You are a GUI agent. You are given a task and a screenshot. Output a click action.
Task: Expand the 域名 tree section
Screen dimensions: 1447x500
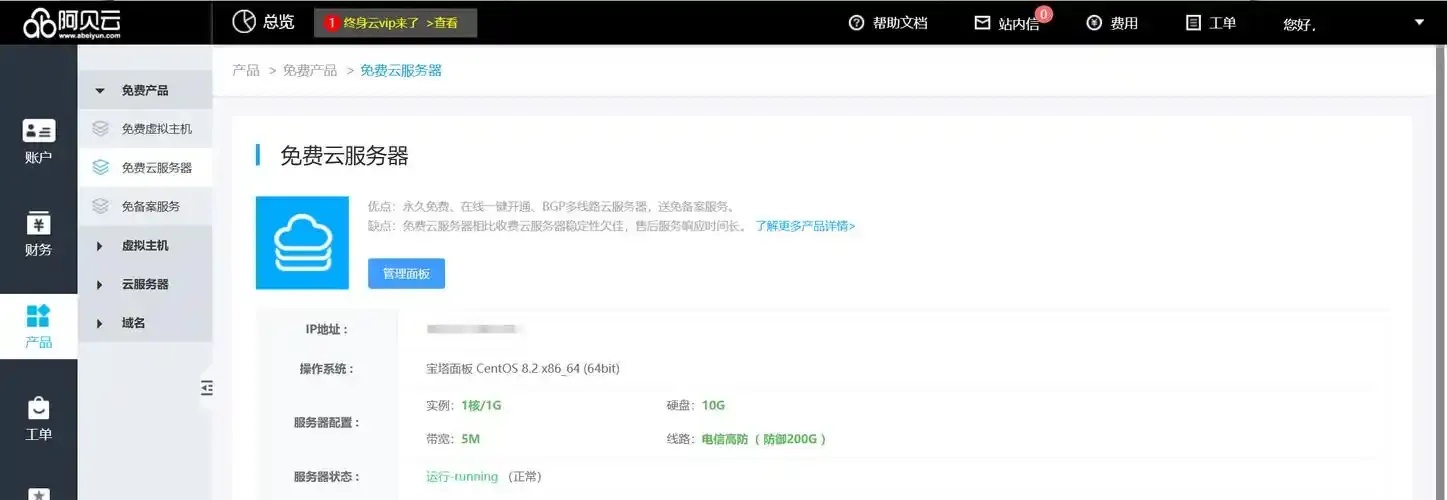145,323
